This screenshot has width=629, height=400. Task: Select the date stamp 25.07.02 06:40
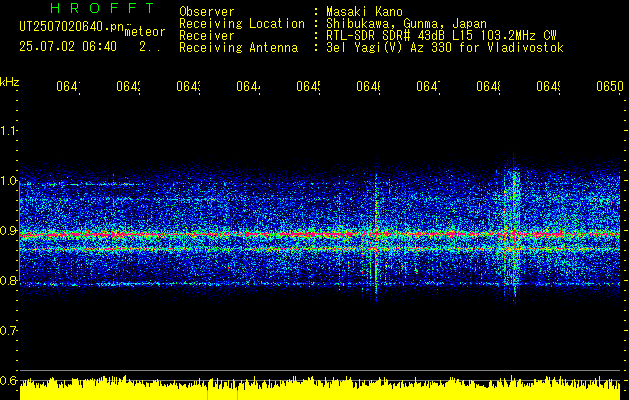(68, 47)
